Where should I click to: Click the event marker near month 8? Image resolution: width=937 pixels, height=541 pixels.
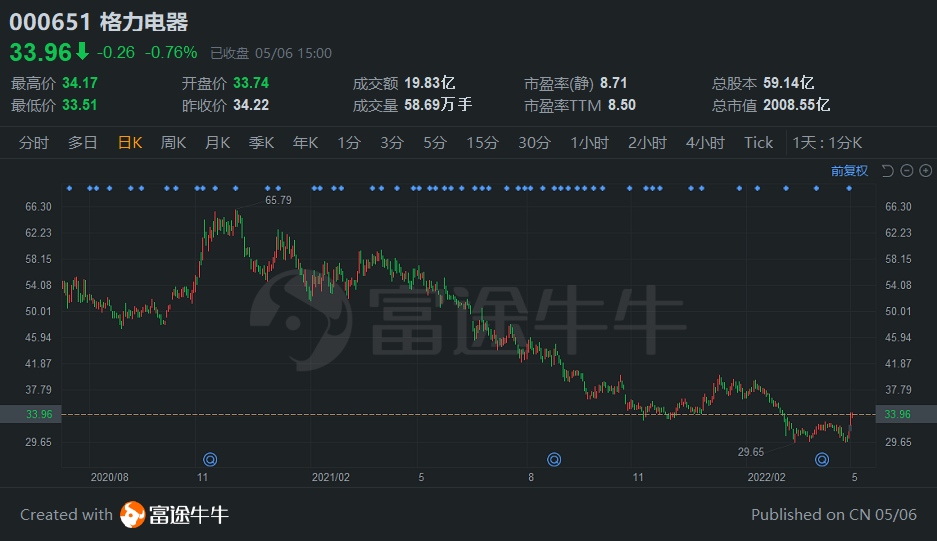554,459
